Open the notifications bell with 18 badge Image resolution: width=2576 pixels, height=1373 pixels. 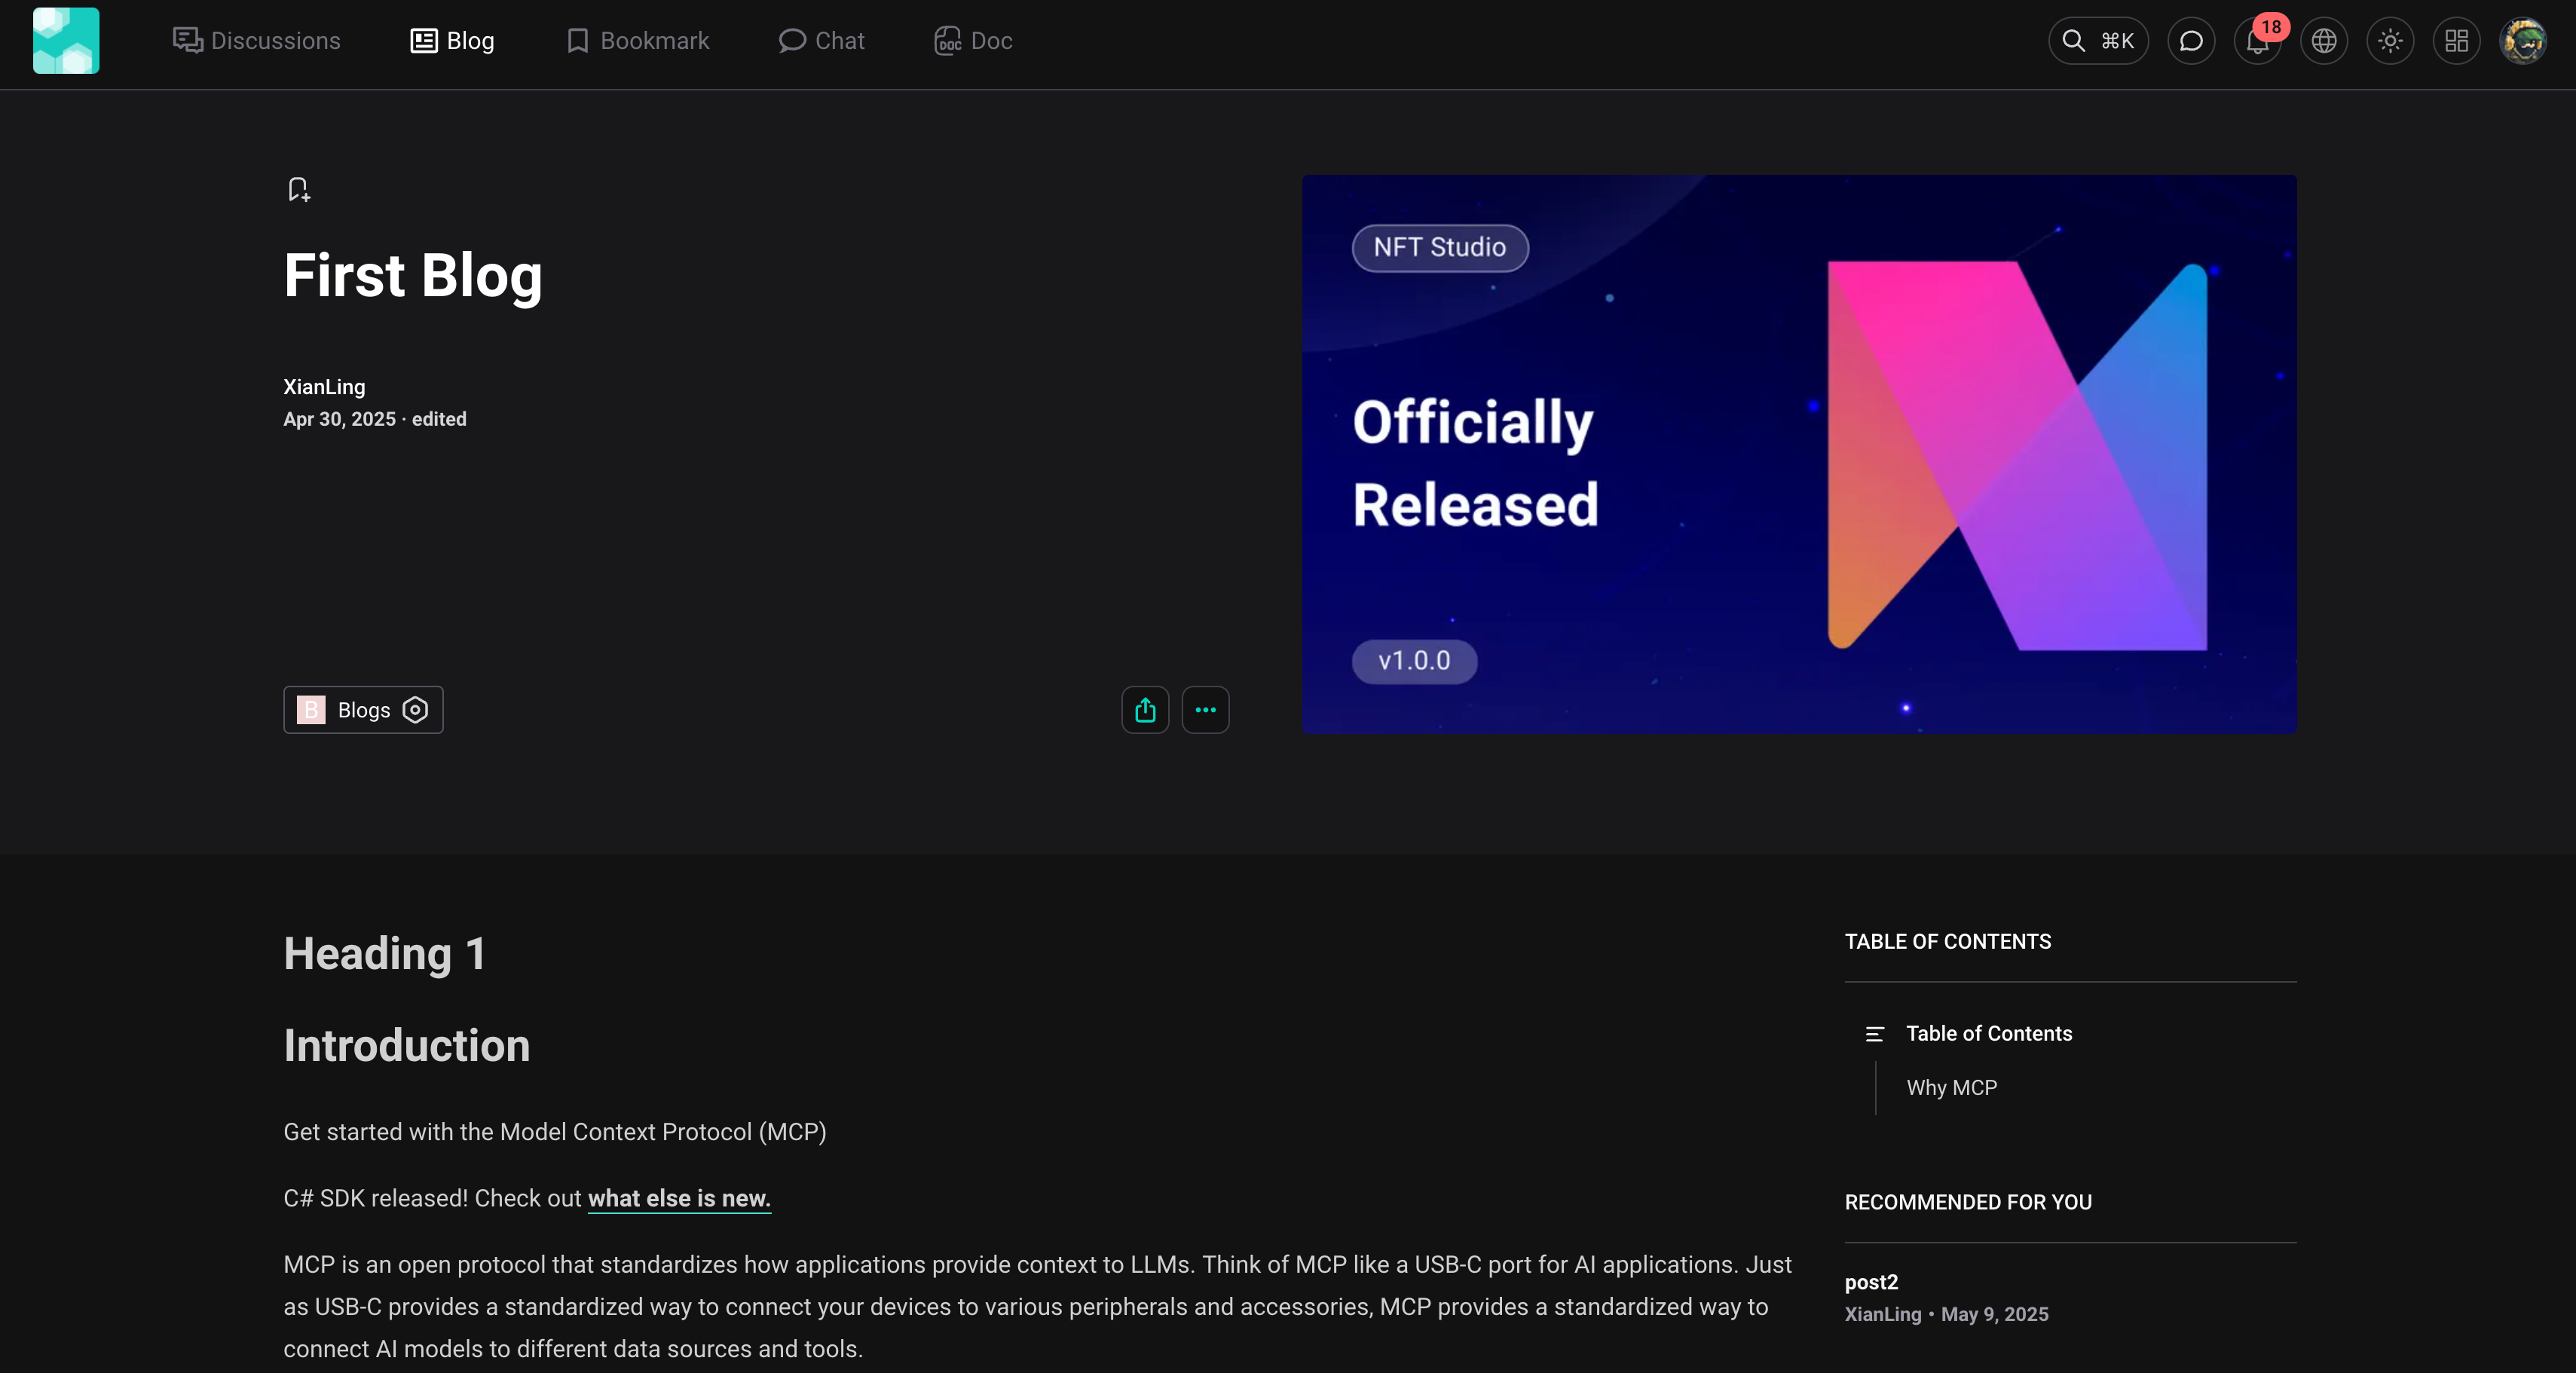tap(2257, 41)
